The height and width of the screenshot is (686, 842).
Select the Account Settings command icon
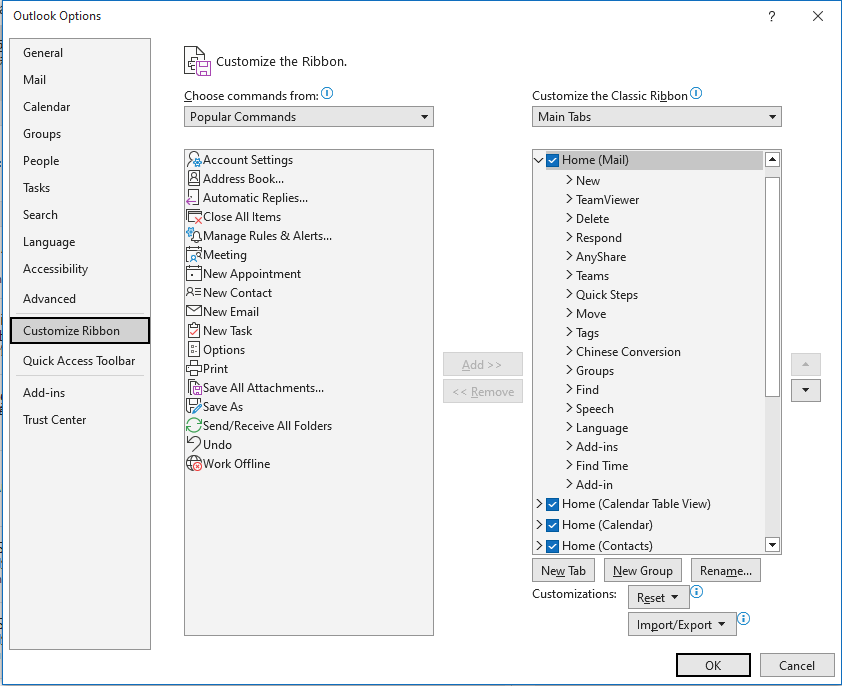(x=192, y=160)
